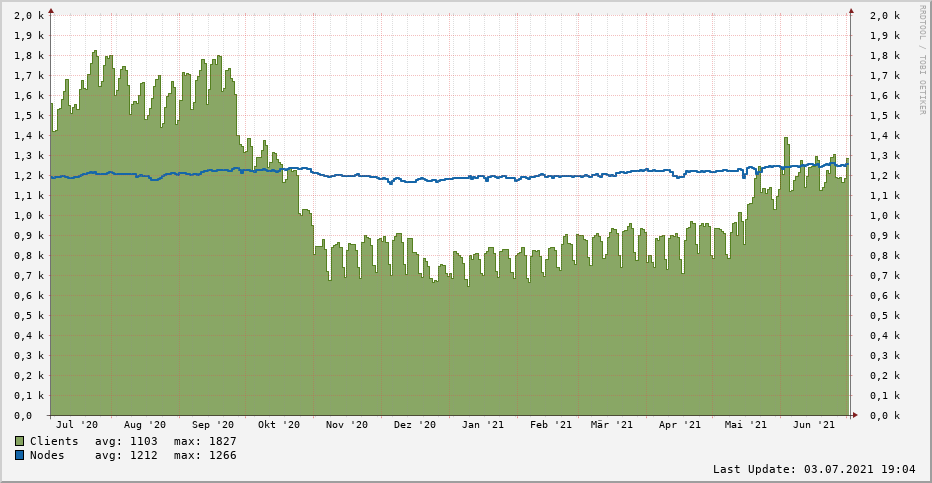Image resolution: width=932 pixels, height=483 pixels.
Task: Click the right axis 2,0 k label
Action: point(885,15)
